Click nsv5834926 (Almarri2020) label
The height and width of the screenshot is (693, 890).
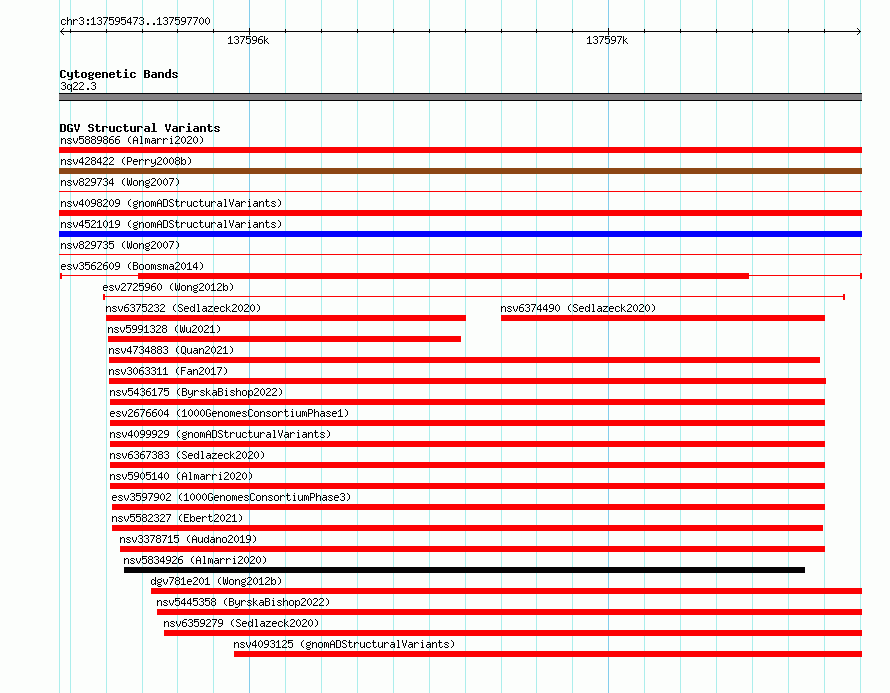tap(195, 560)
